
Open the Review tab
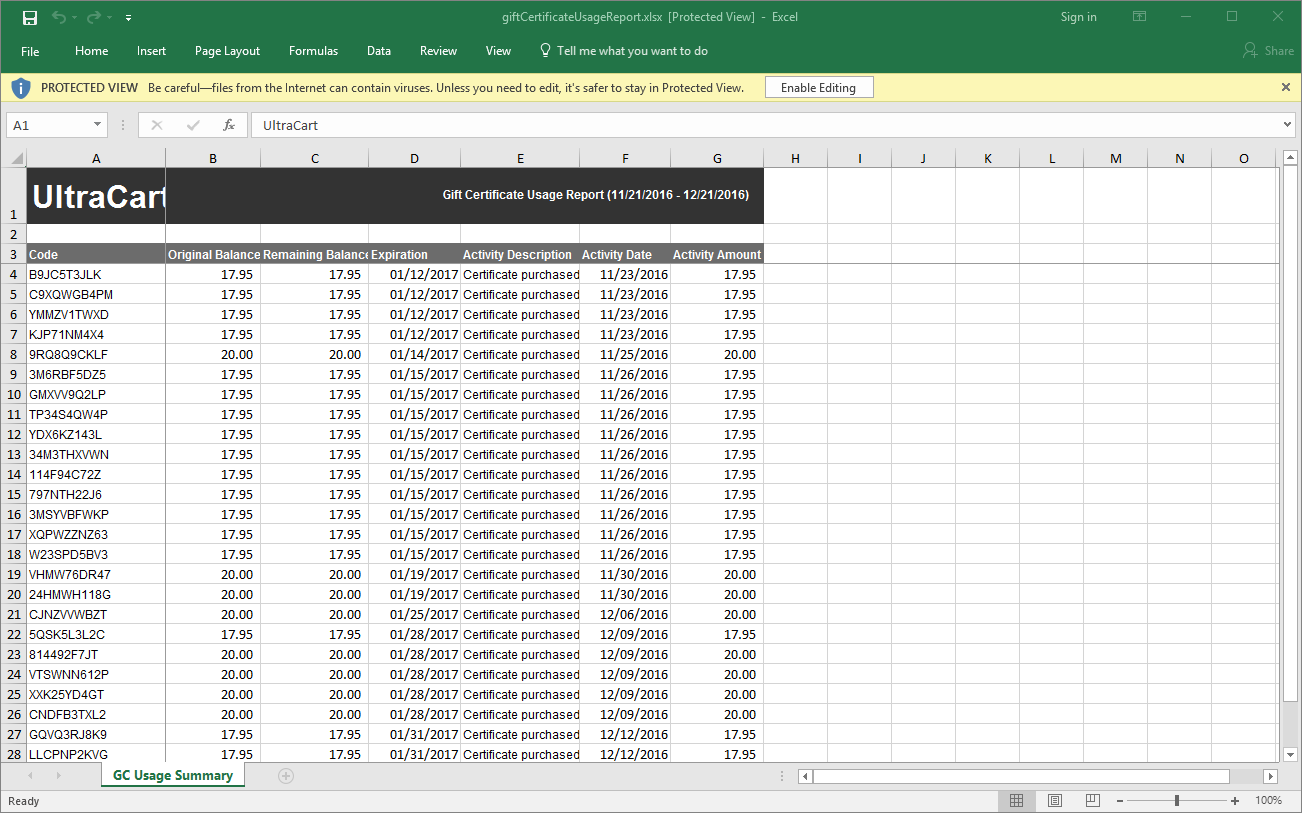click(x=438, y=51)
